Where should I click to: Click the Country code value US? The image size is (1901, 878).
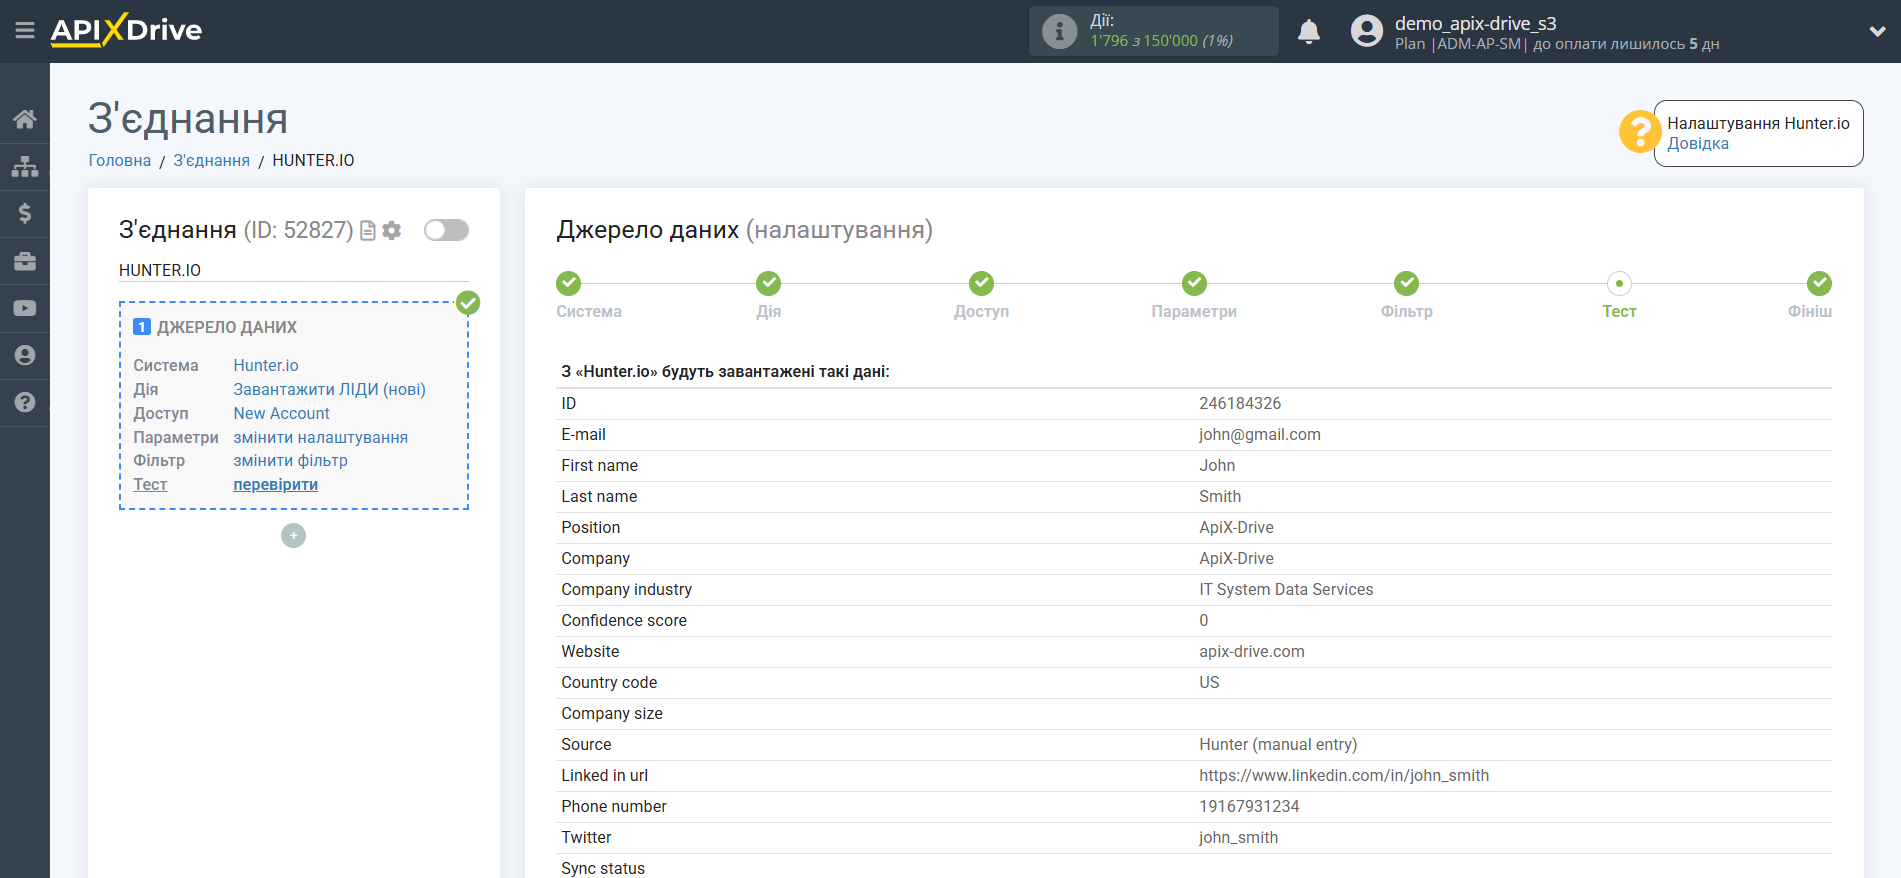[1209, 682]
